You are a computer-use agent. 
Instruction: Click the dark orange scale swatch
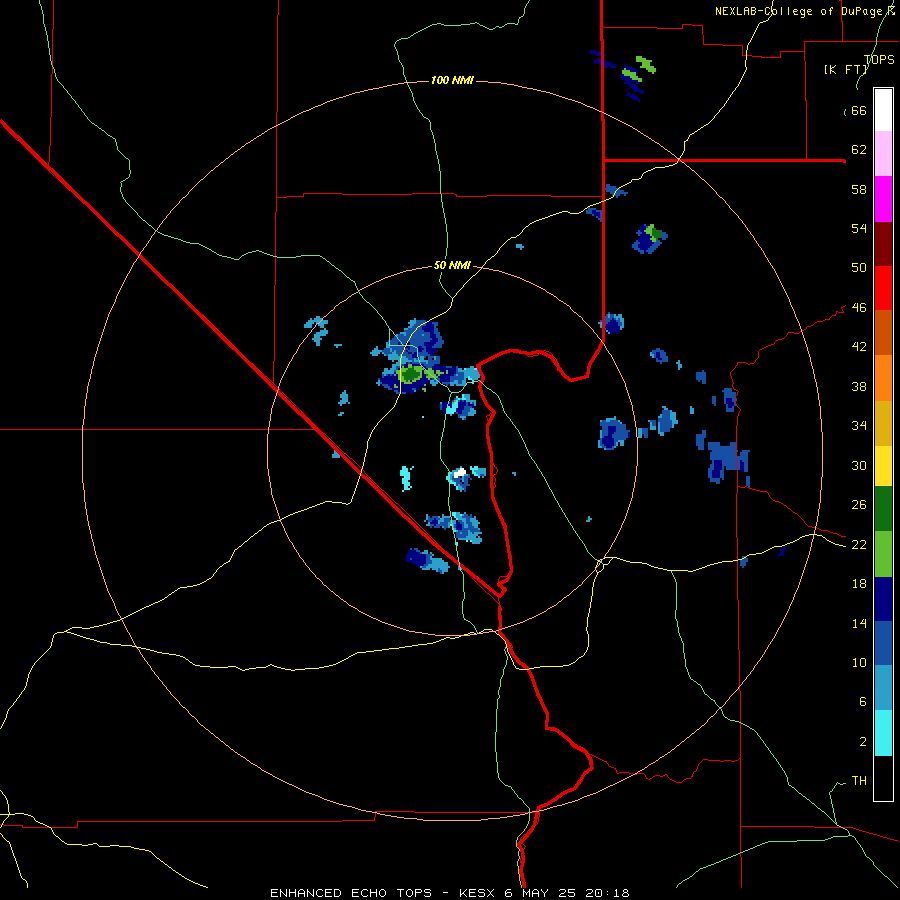tap(883, 332)
